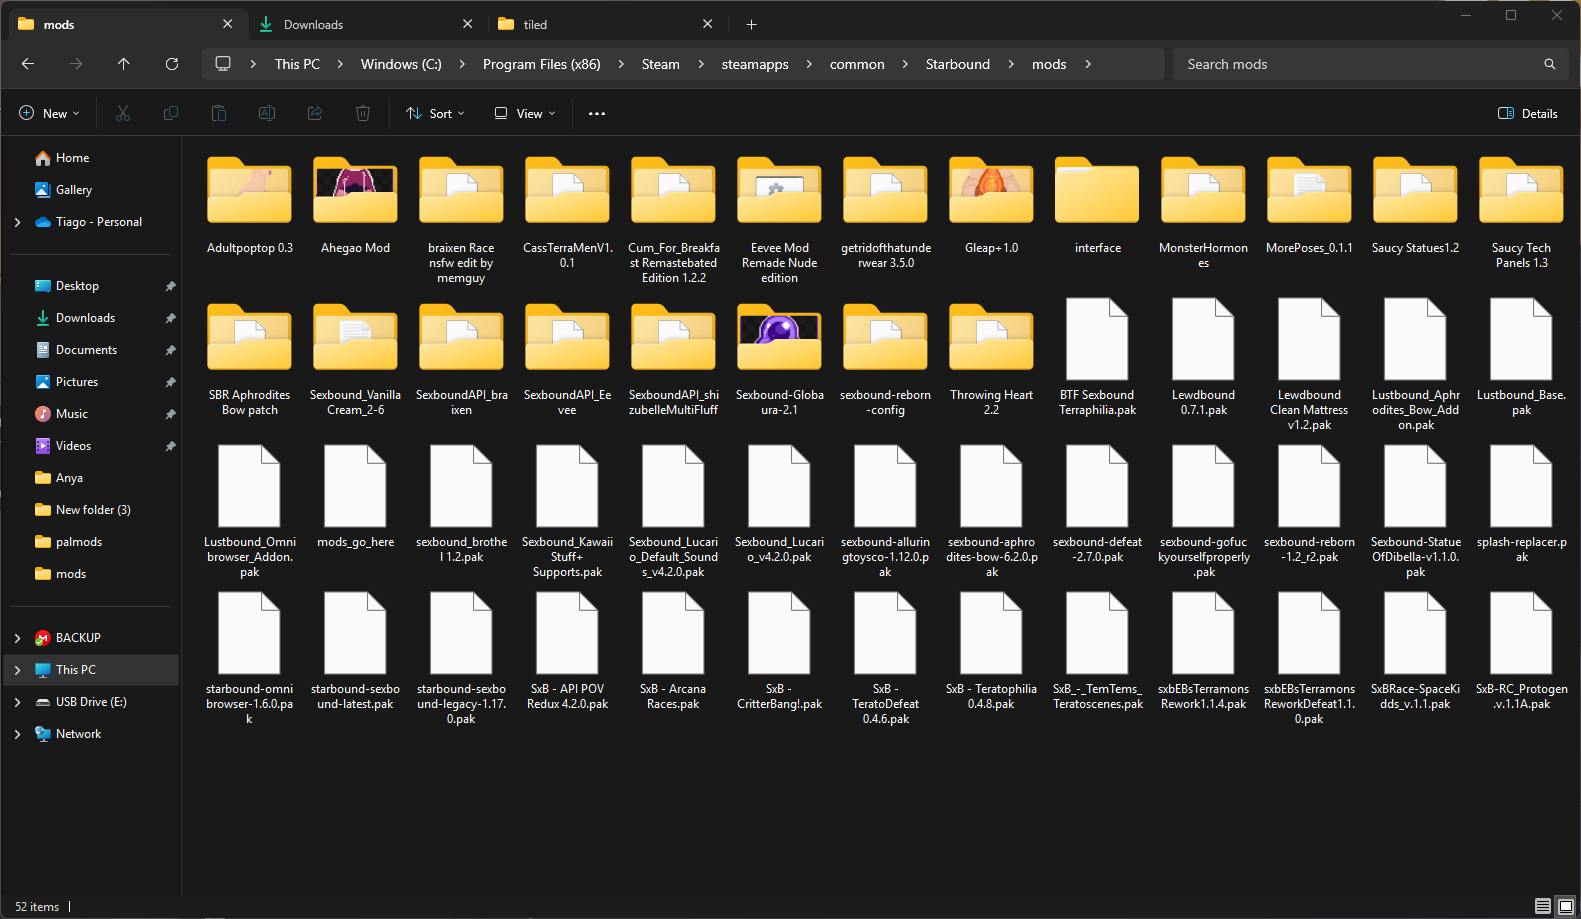Click the Cut scissors icon in toolbar

(123, 114)
